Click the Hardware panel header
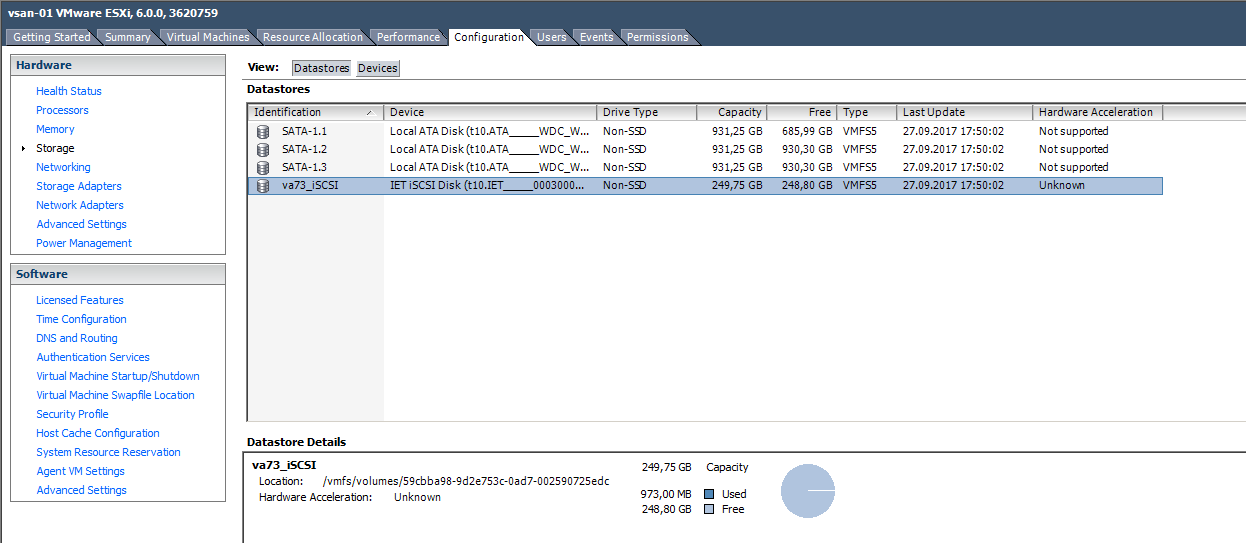This screenshot has height=543, width=1246. [x=118, y=65]
